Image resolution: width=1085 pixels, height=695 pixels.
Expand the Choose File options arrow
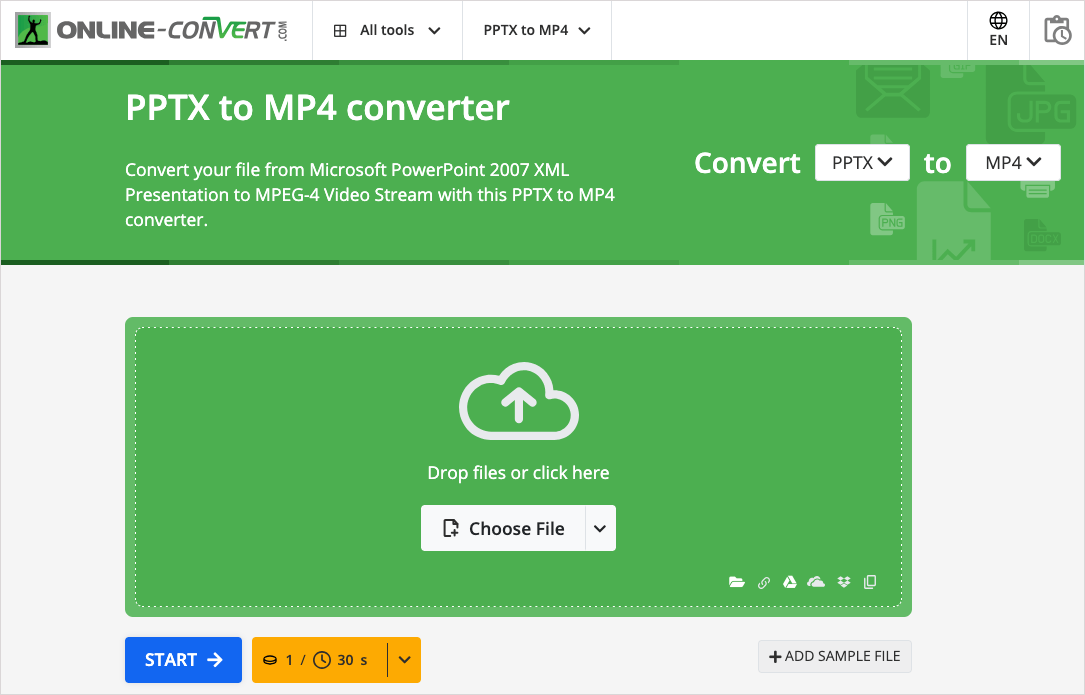pyautogui.click(x=601, y=528)
